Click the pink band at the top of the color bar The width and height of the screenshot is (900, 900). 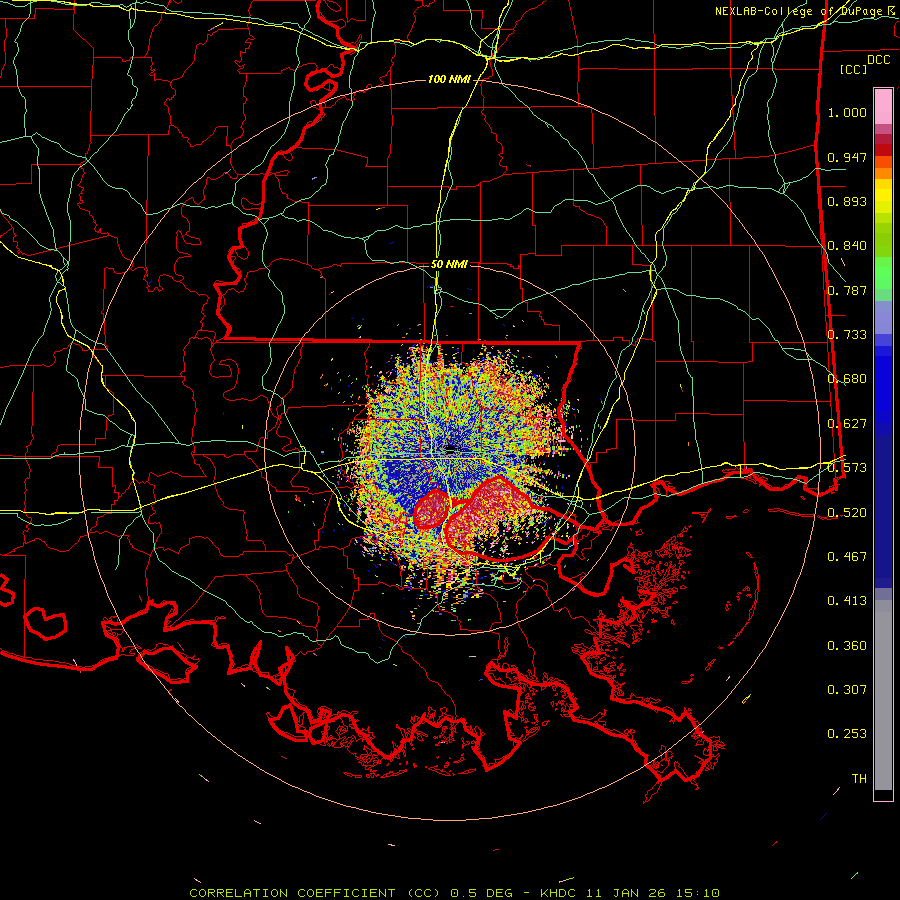(883, 106)
